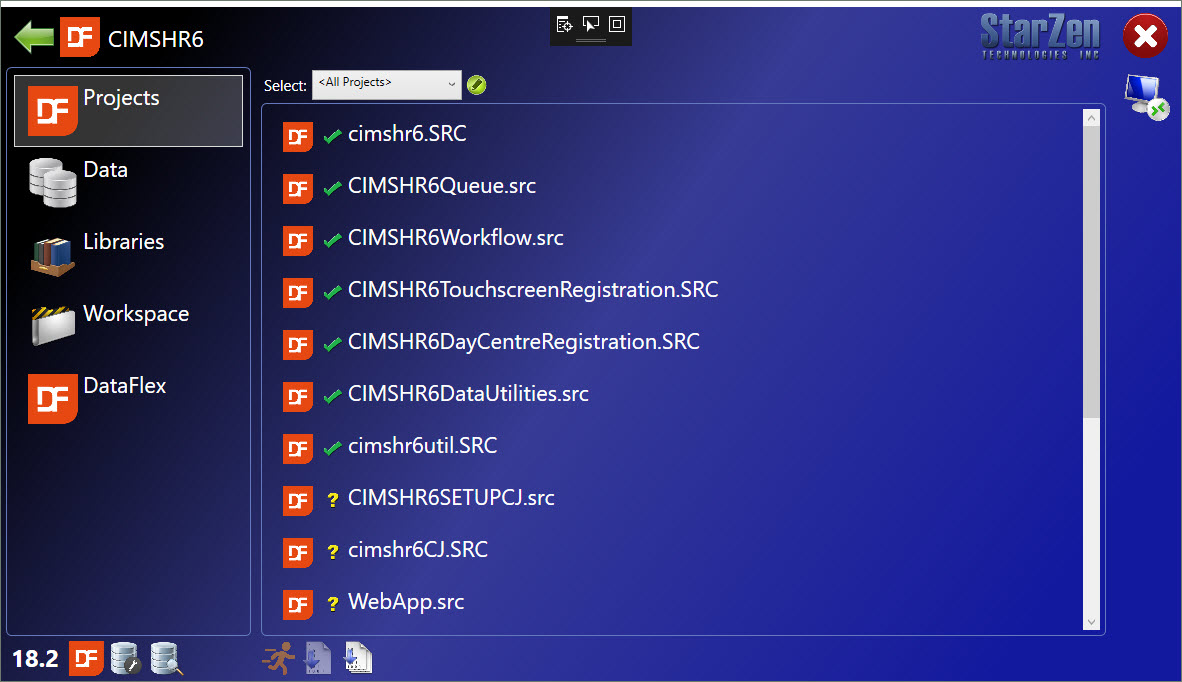The width and height of the screenshot is (1182, 682).
Task: Click the green checkmark beside CIMSHR6Workflow.src
Action: point(332,240)
